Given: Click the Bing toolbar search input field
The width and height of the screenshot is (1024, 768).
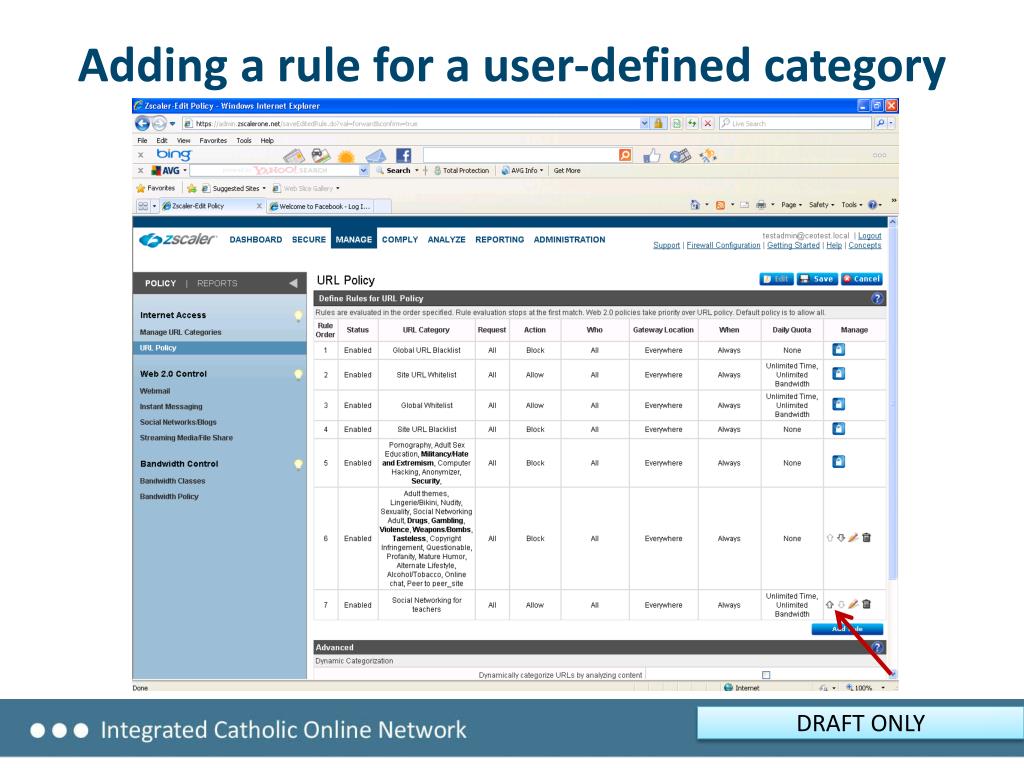Looking at the screenshot, I should [520, 155].
